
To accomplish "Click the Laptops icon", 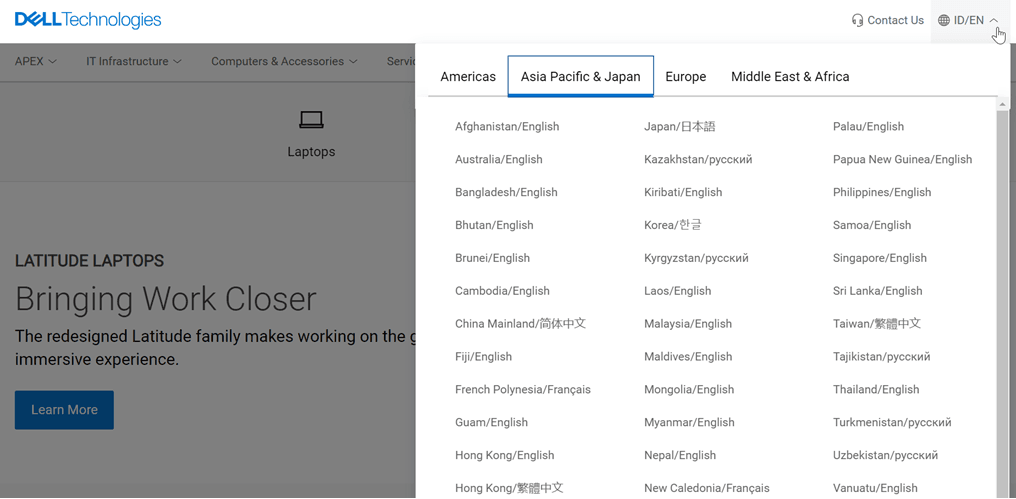I will pos(311,119).
